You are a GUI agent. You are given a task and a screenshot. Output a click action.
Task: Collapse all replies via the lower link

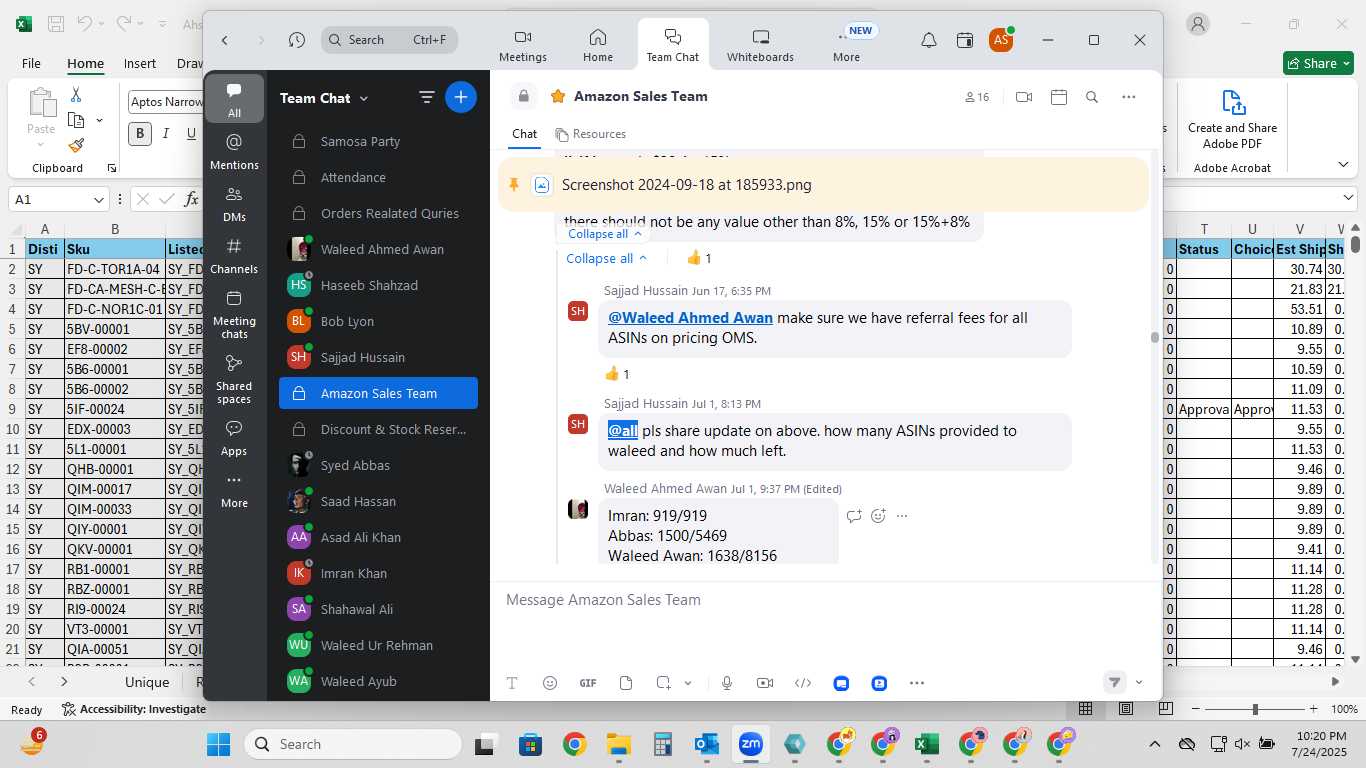tap(606, 258)
